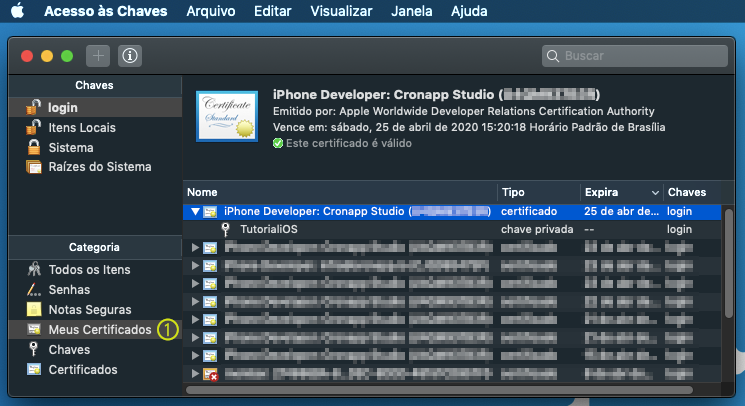The image size is (745, 406).
Task: Open the Editar menu
Action: pos(272,11)
